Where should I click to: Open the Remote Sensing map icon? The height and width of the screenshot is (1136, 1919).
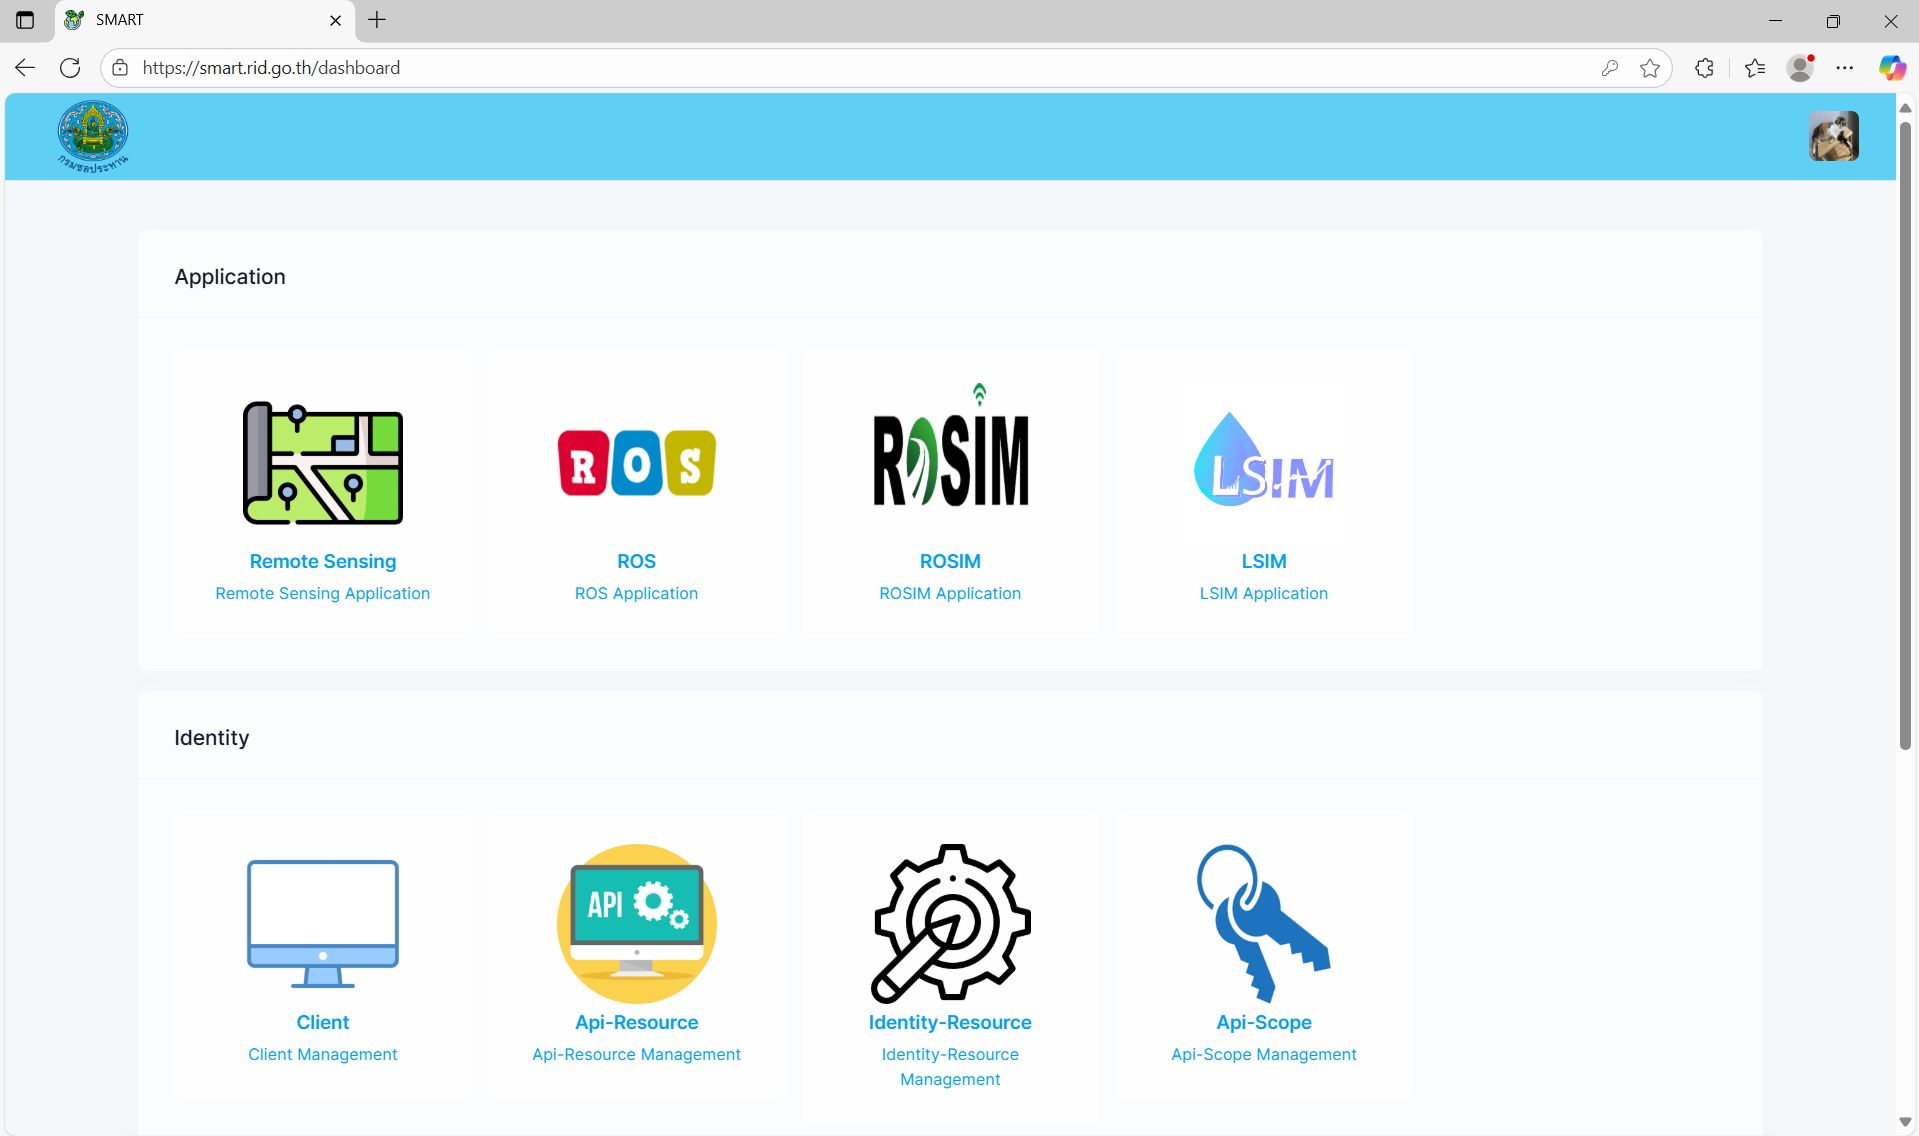pyautogui.click(x=322, y=463)
